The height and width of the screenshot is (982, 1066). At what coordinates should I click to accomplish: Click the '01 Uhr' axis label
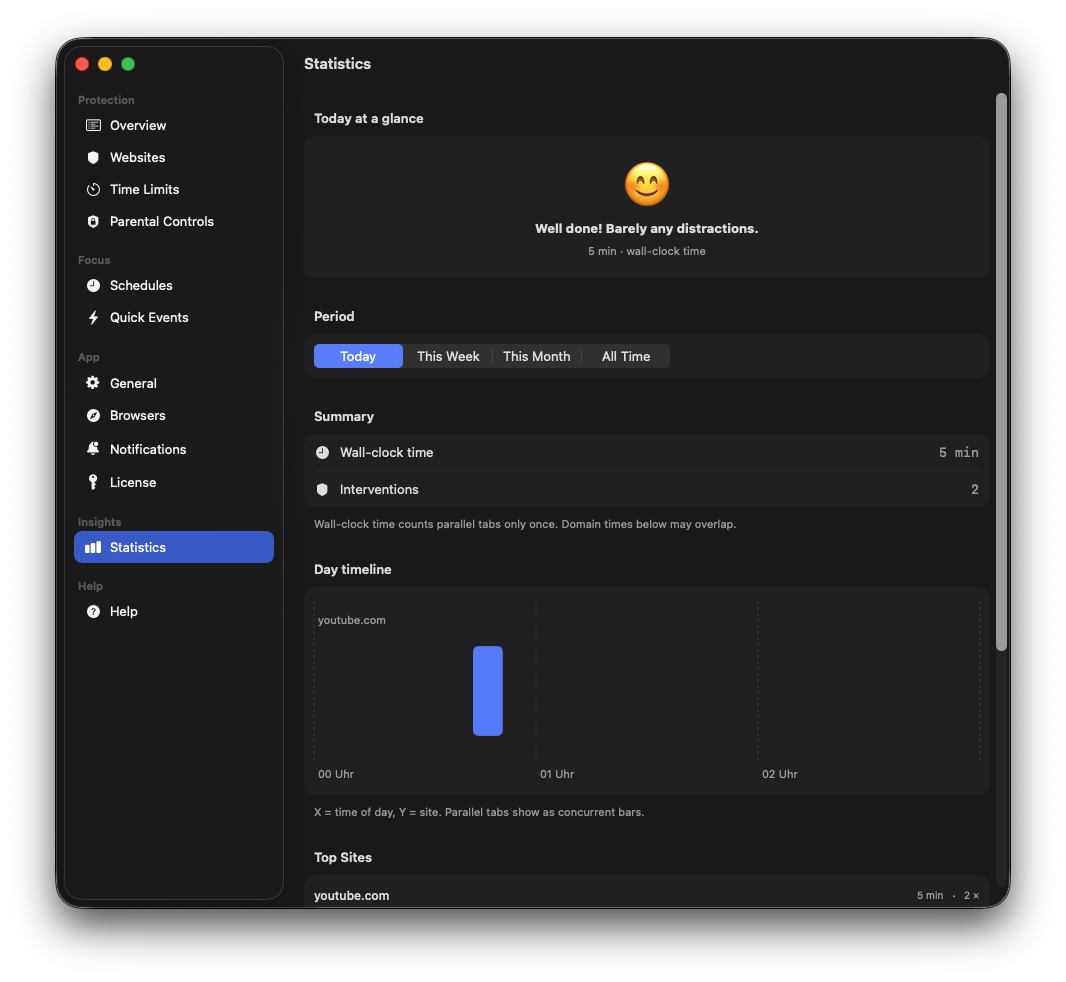(x=557, y=774)
